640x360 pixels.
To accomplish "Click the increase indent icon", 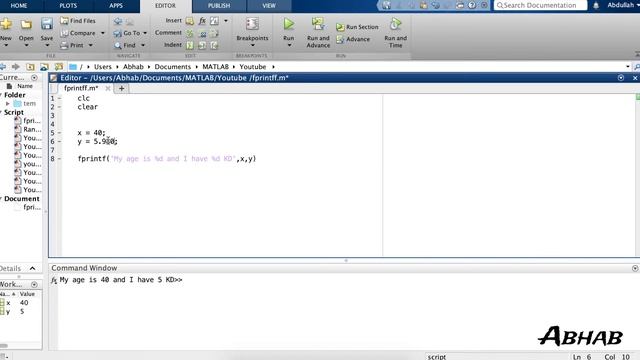I will tap(202, 45).
